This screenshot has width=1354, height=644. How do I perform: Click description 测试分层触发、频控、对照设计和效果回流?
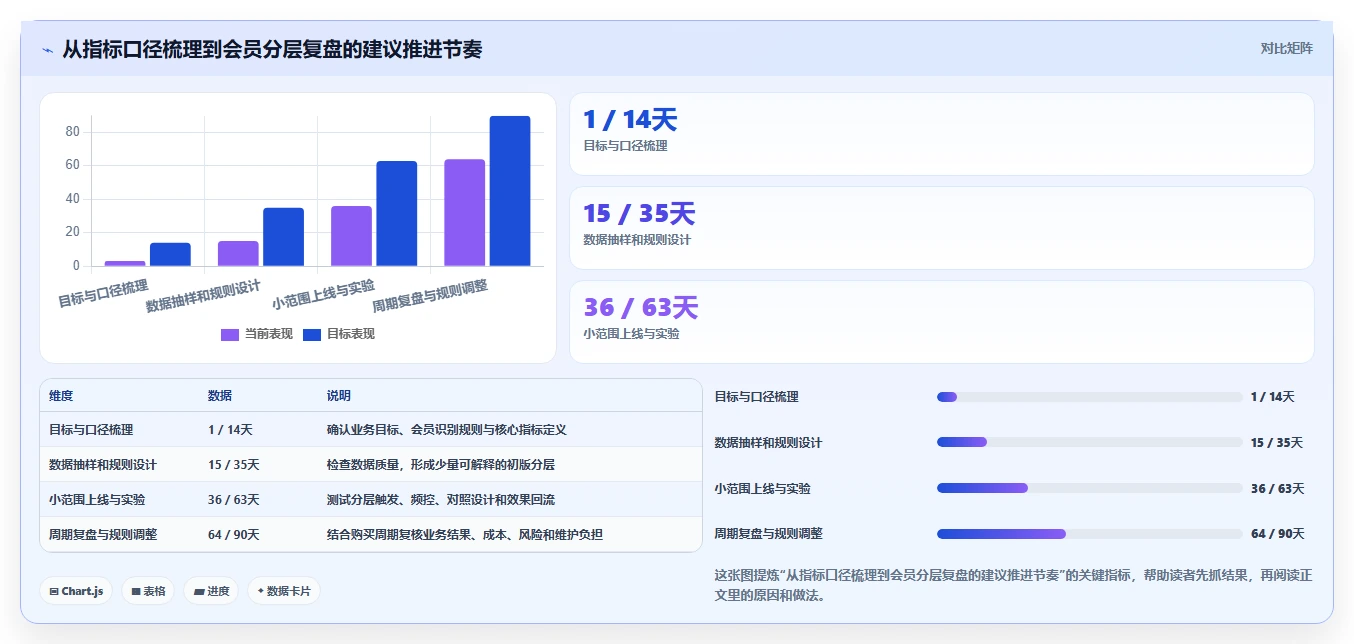(441, 500)
